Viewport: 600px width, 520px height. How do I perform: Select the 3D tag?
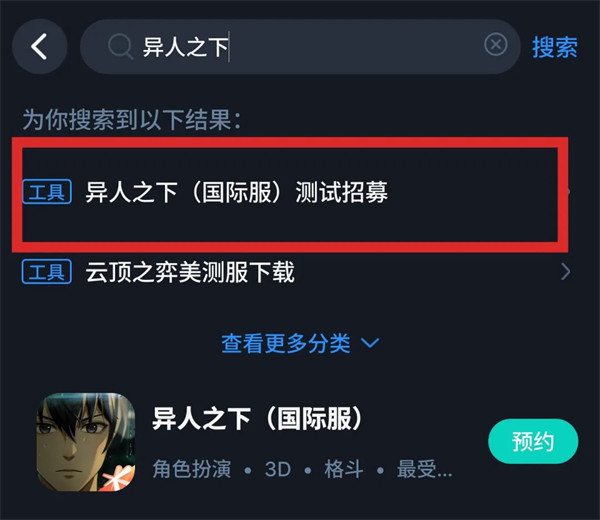tap(278, 469)
